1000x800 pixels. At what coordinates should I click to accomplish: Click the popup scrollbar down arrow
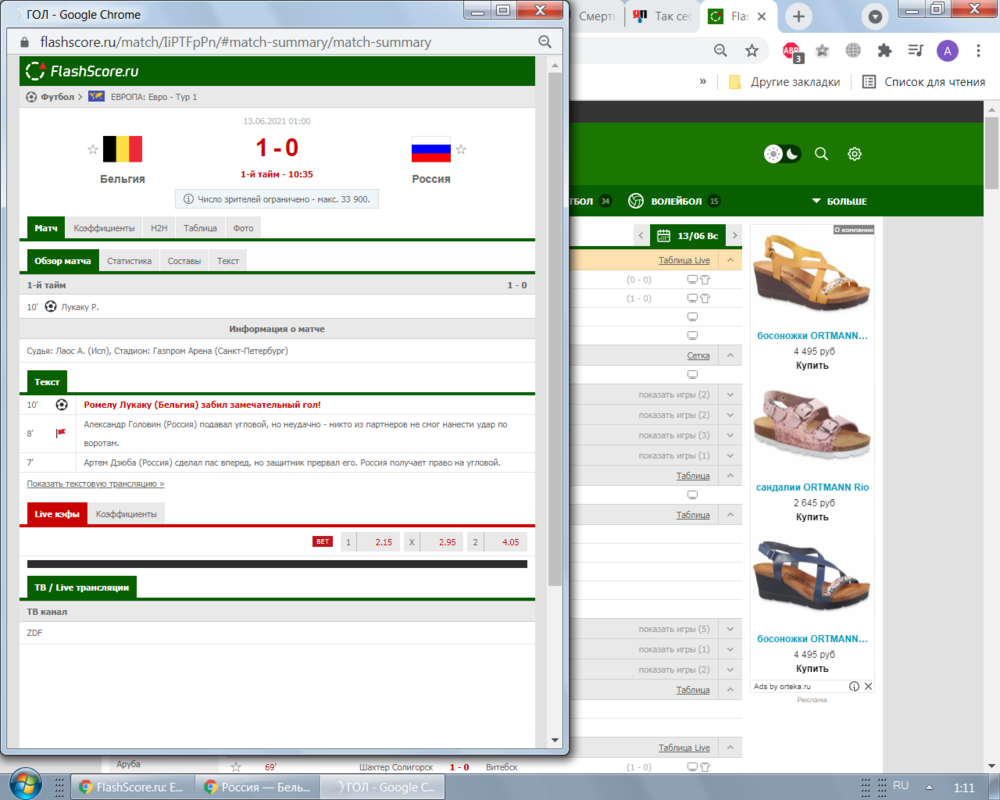tap(555, 740)
